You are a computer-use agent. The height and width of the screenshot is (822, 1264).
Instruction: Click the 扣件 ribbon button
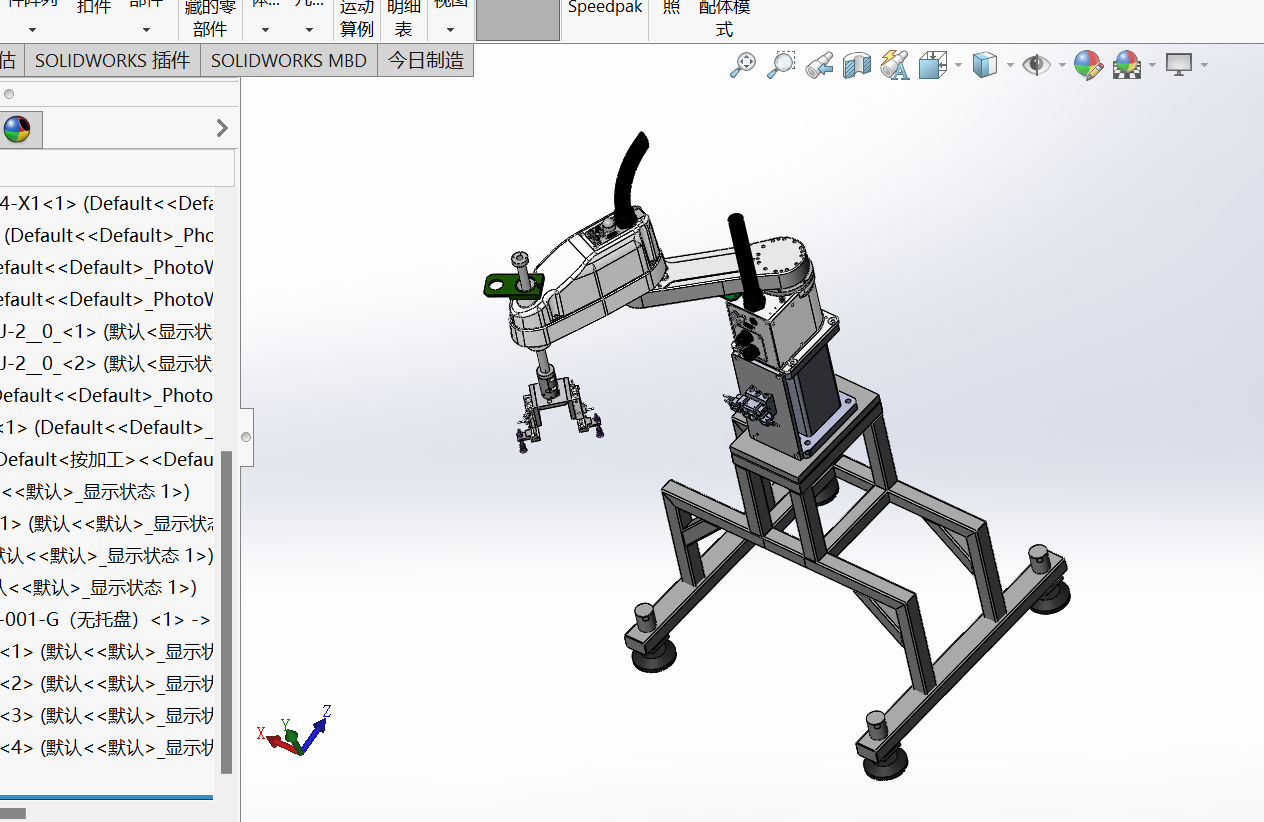coord(94,8)
